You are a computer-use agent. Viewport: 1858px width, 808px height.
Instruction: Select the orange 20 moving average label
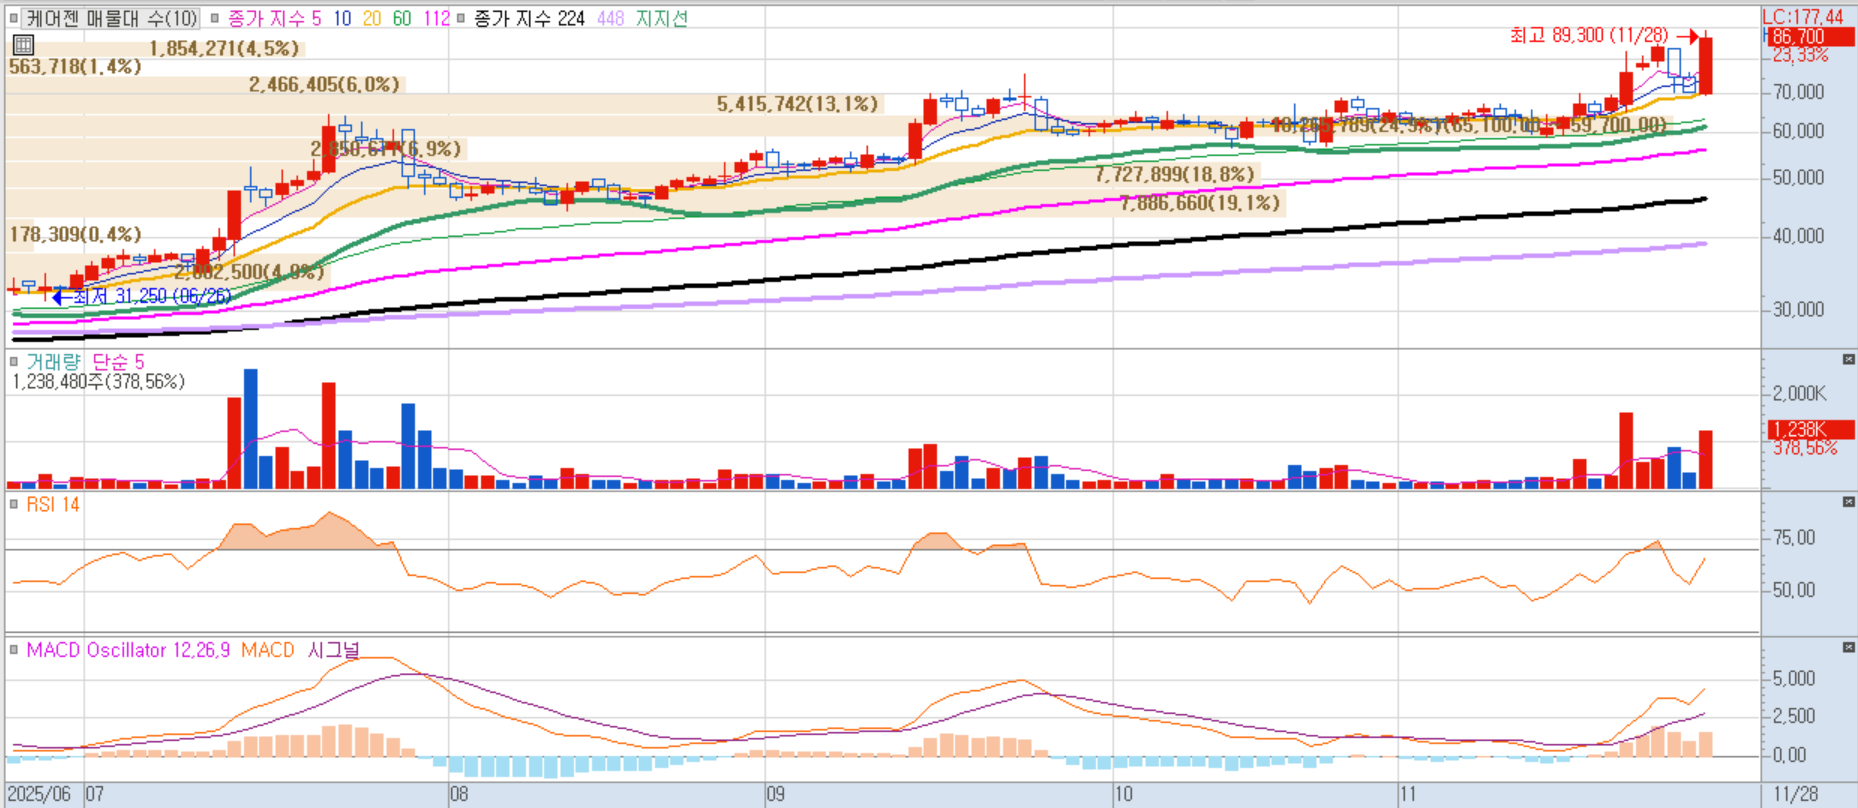coord(372,18)
